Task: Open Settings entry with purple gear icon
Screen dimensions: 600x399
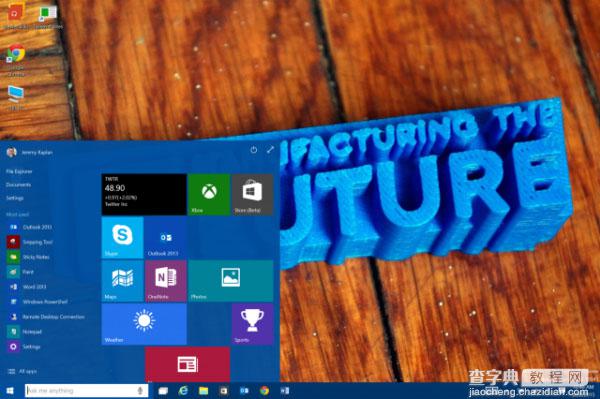Action: coord(24,347)
